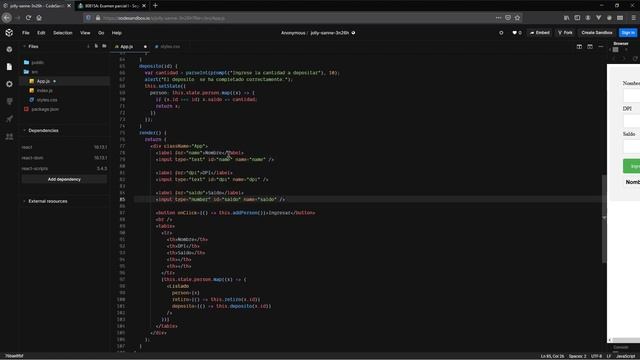640x360 pixels.
Task: Select package.json in the file tree
Action: coord(45,109)
